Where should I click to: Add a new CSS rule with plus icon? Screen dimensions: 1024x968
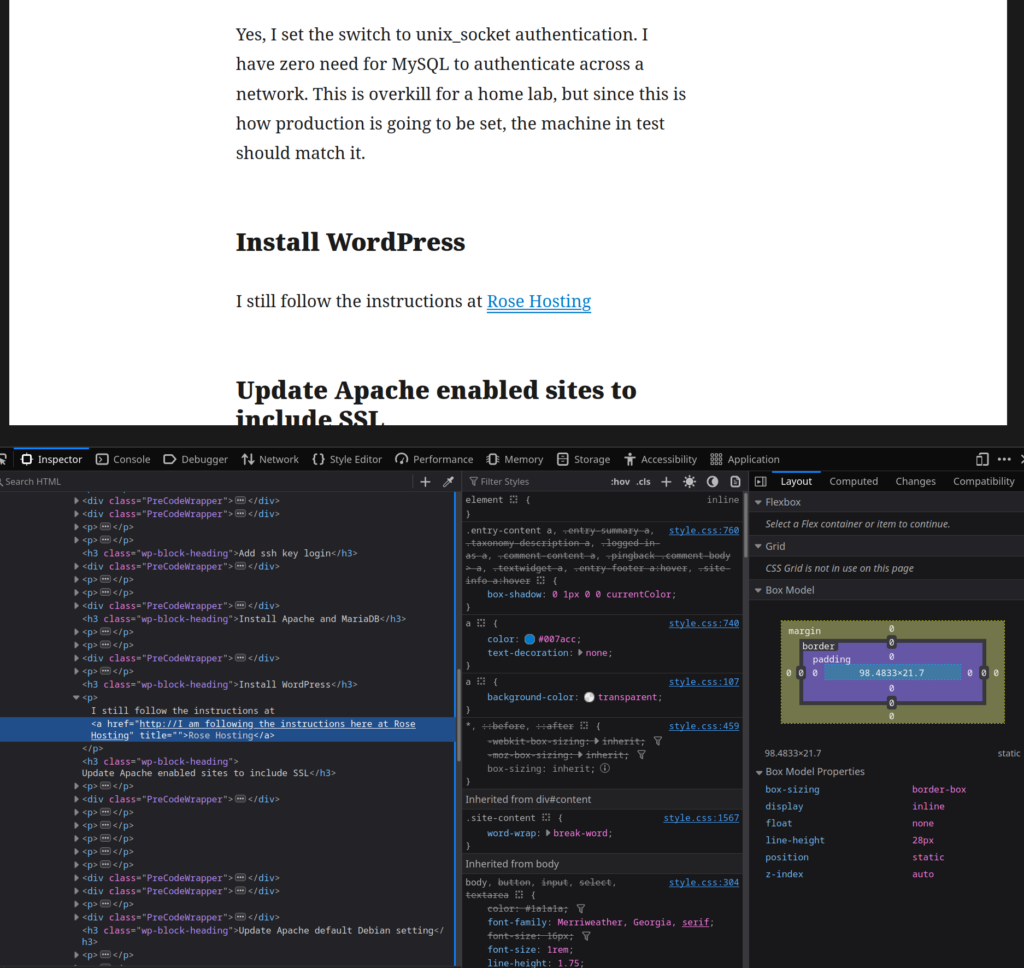(666, 481)
